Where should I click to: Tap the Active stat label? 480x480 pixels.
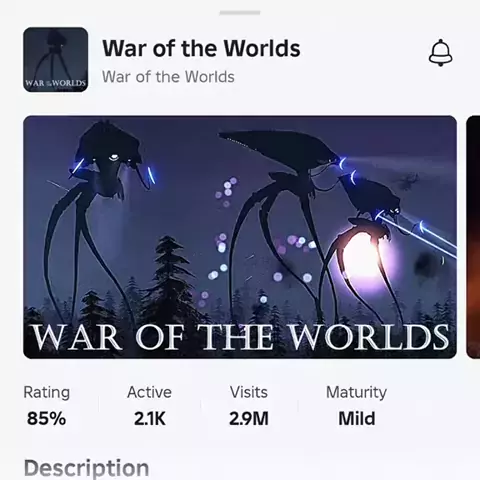coord(149,392)
